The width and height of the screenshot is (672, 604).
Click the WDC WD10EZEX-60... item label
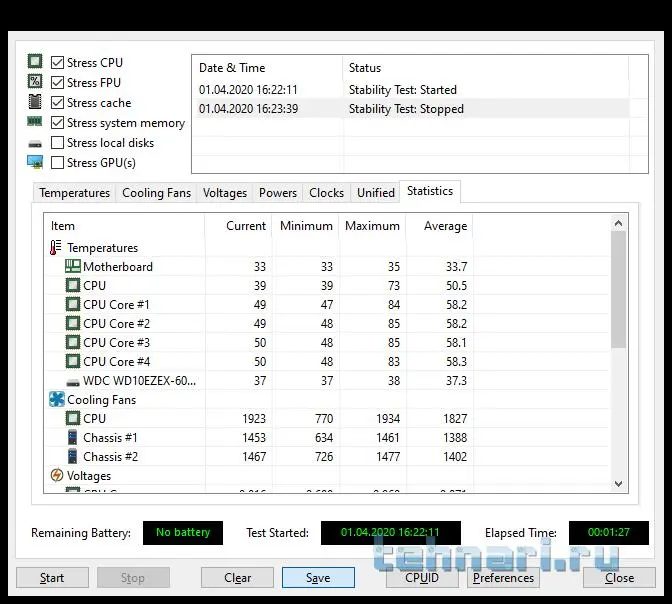click(x=139, y=381)
